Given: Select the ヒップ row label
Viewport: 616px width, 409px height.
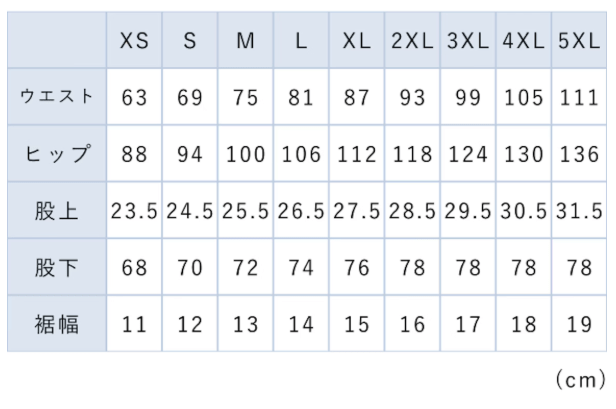Looking at the screenshot, I should tap(58, 155).
